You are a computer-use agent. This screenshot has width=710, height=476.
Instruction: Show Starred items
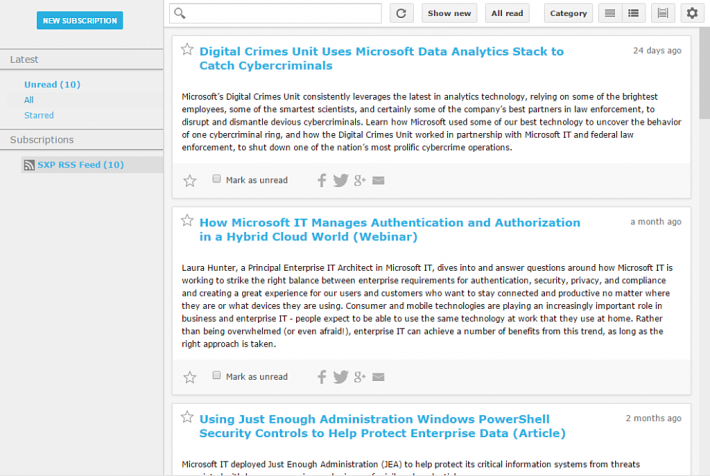coord(39,115)
